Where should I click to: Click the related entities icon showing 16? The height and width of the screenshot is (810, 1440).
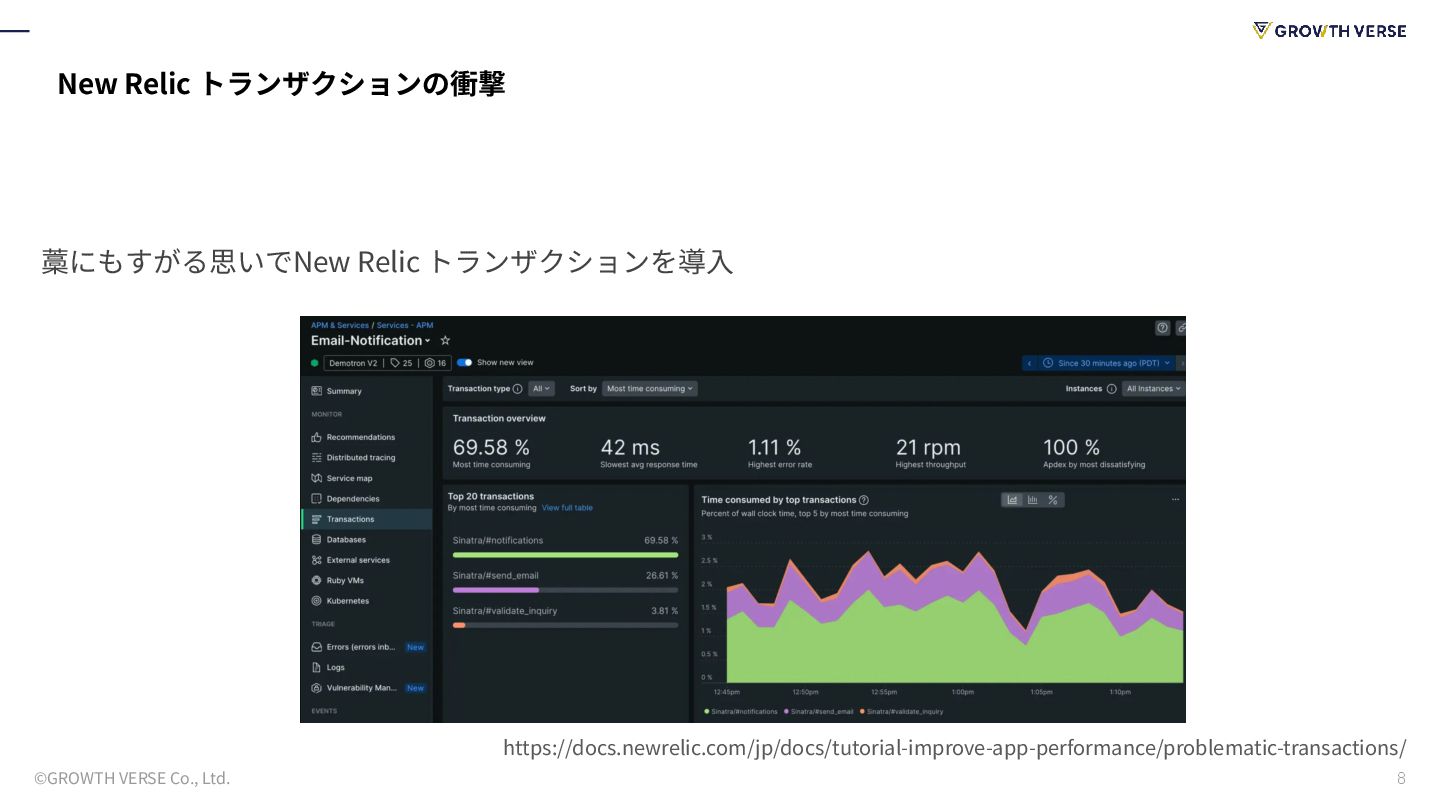(x=436, y=363)
